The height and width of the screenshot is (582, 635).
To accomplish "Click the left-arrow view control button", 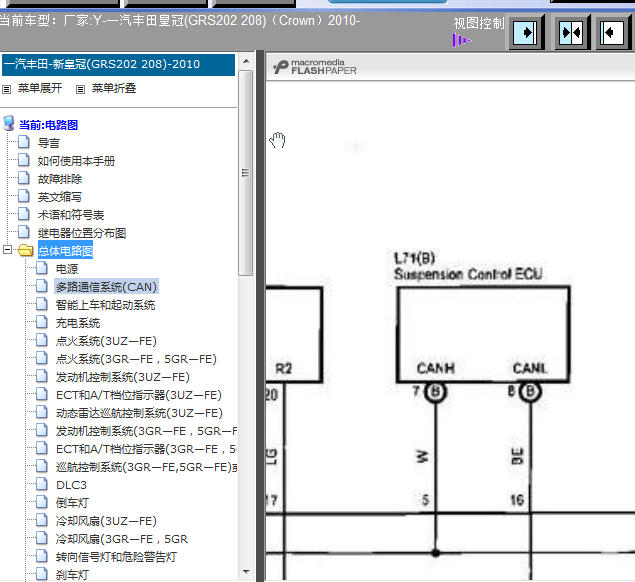I will coord(612,32).
